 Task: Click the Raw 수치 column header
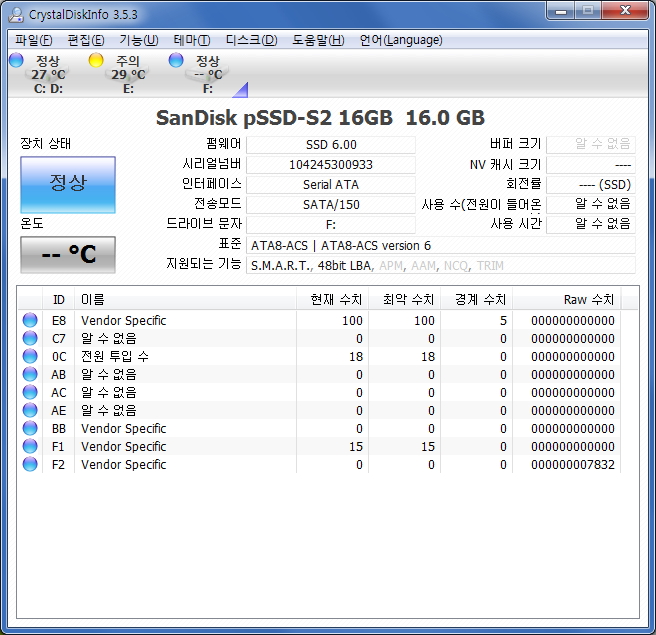click(x=567, y=299)
